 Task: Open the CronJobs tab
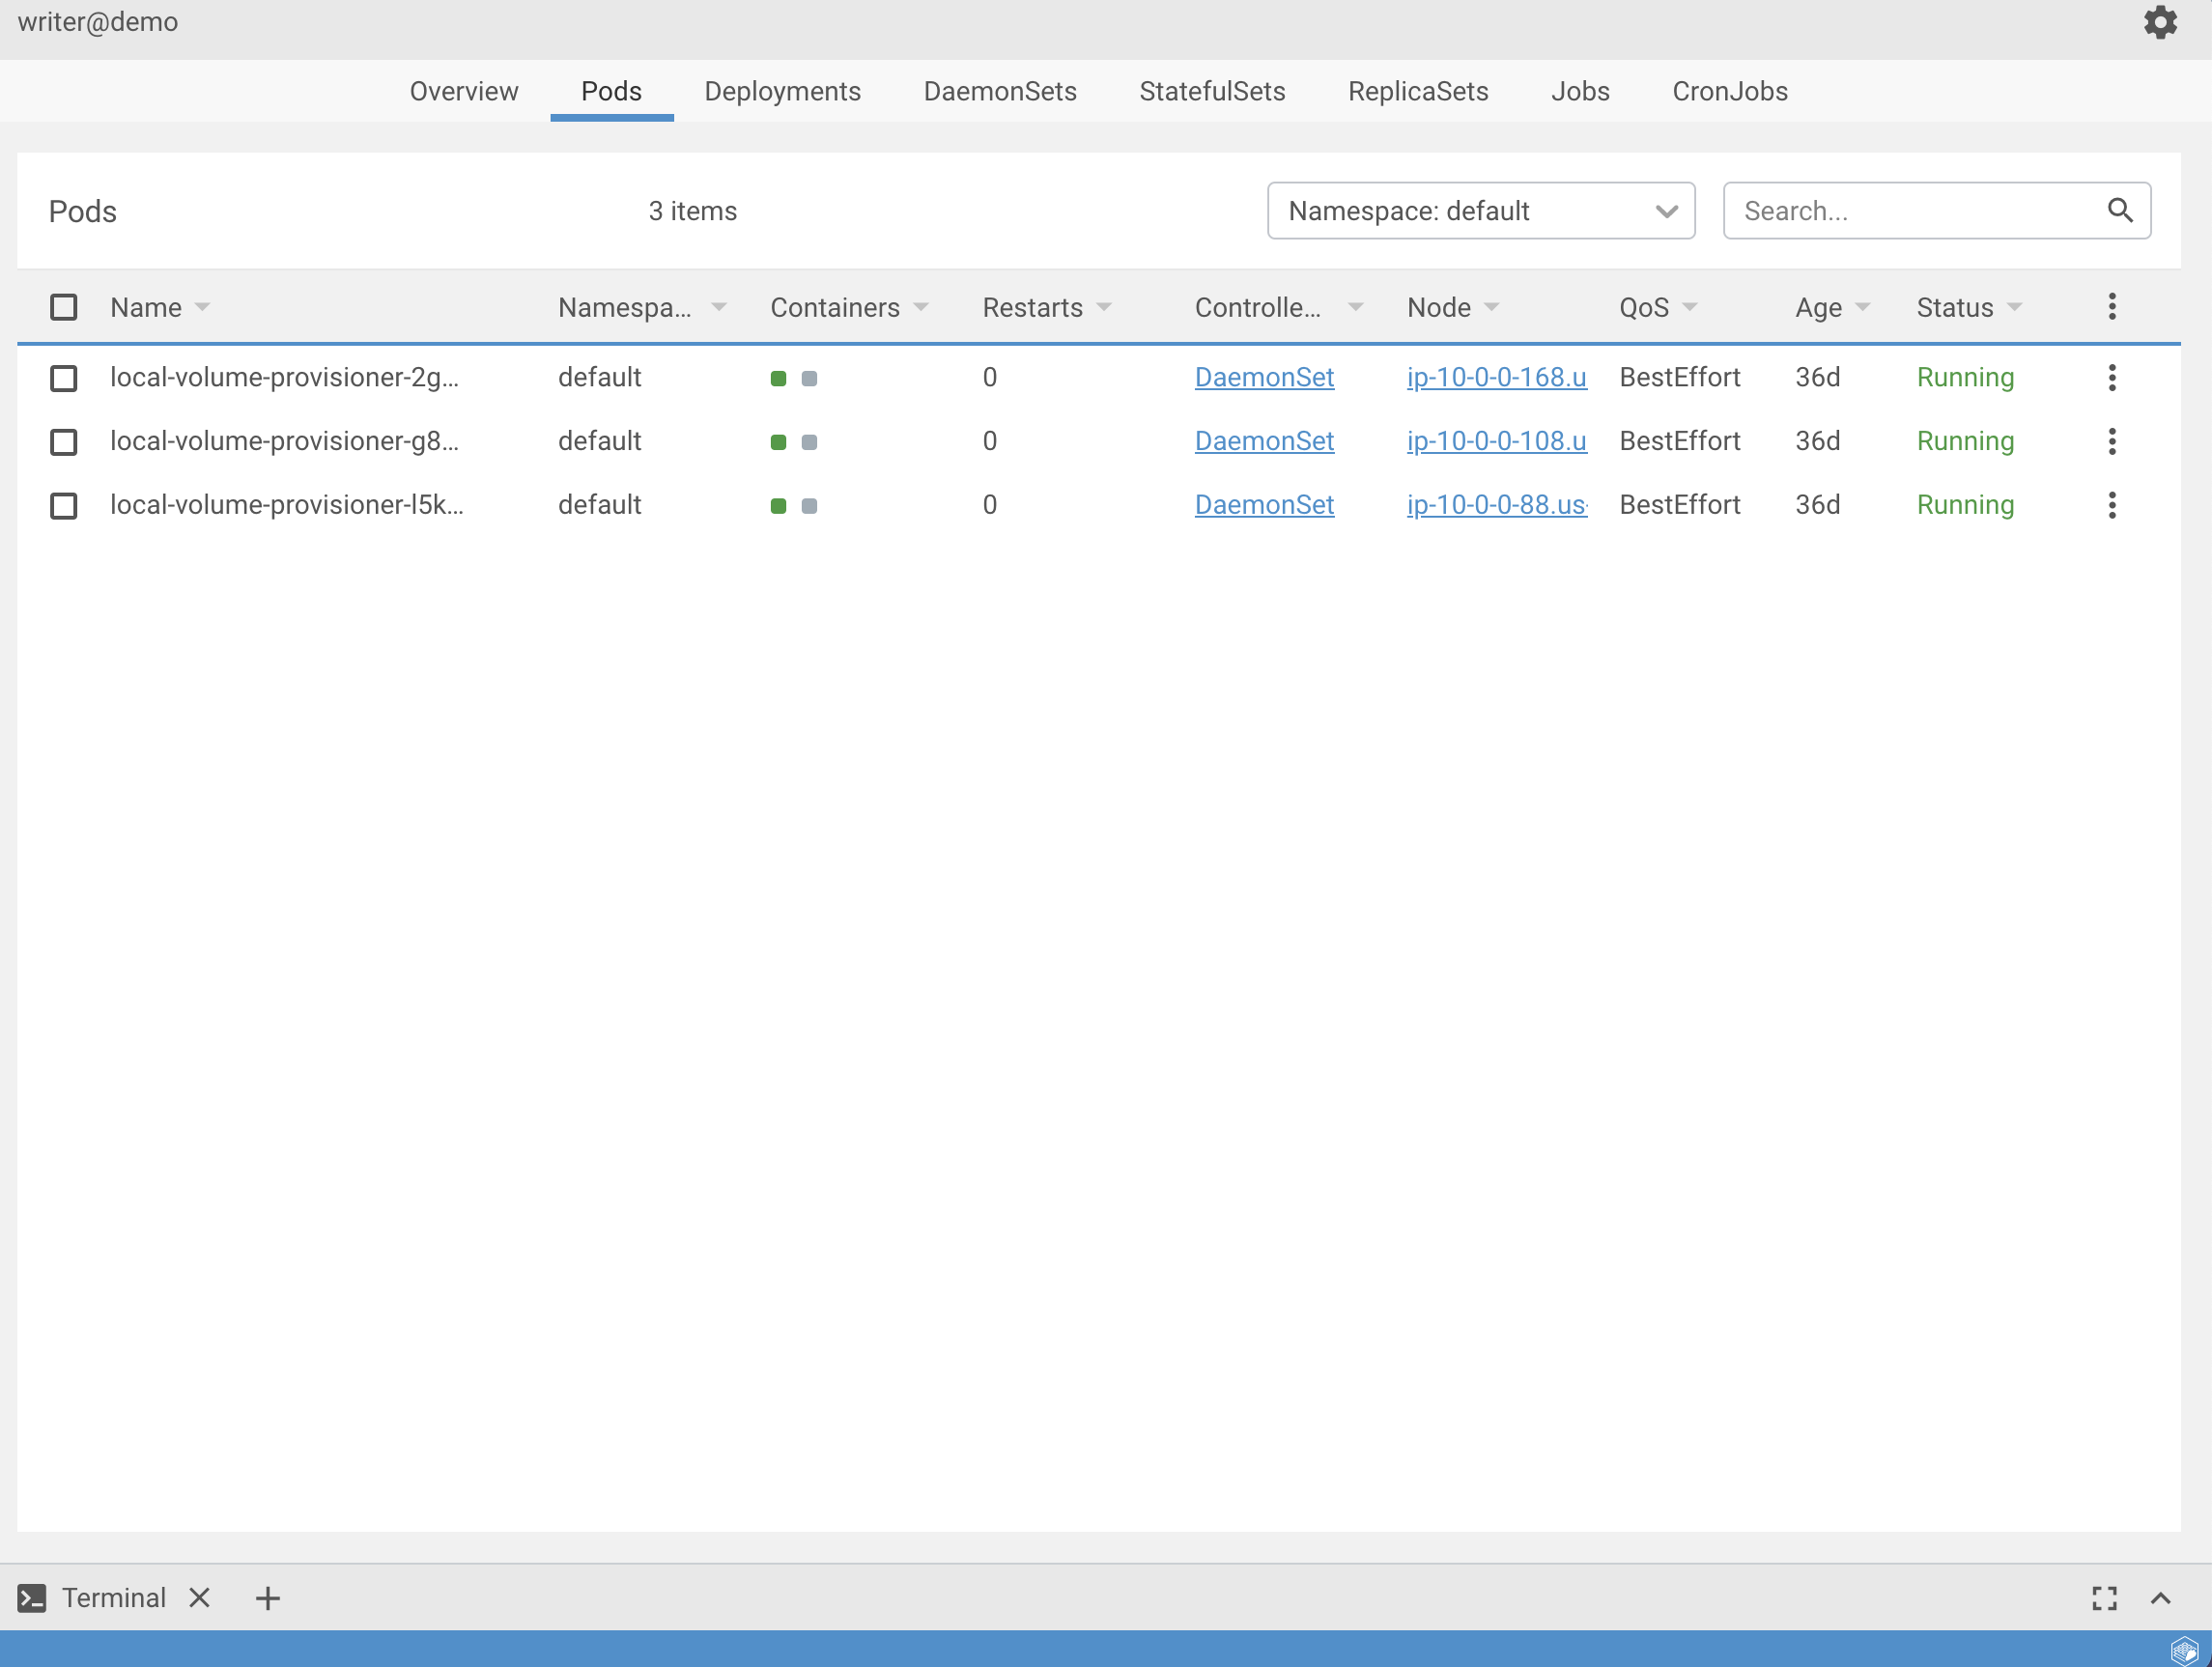(1730, 91)
